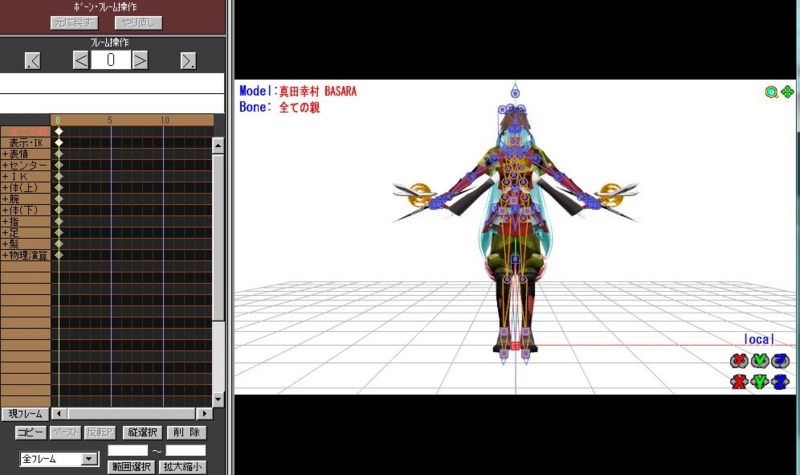
Task: Click the ペースト paste button
Action: click(x=65, y=433)
